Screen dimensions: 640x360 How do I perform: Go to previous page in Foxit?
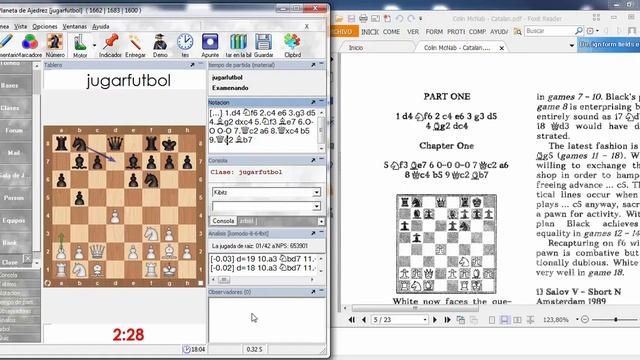click(363, 320)
